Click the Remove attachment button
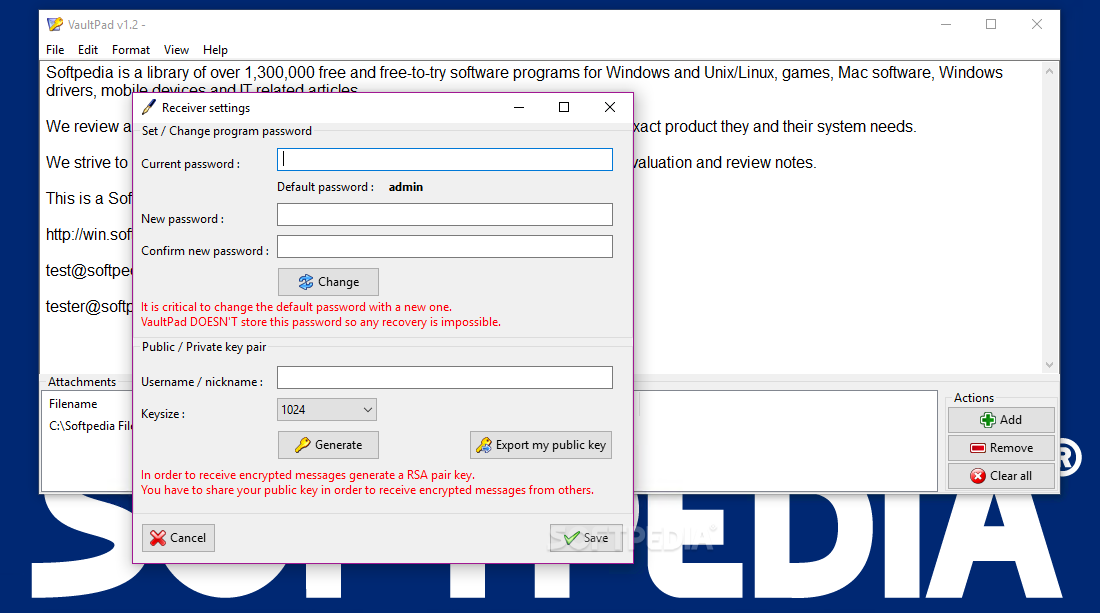The width and height of the screenshot is (1100, 613). (x=1001, y=448)
